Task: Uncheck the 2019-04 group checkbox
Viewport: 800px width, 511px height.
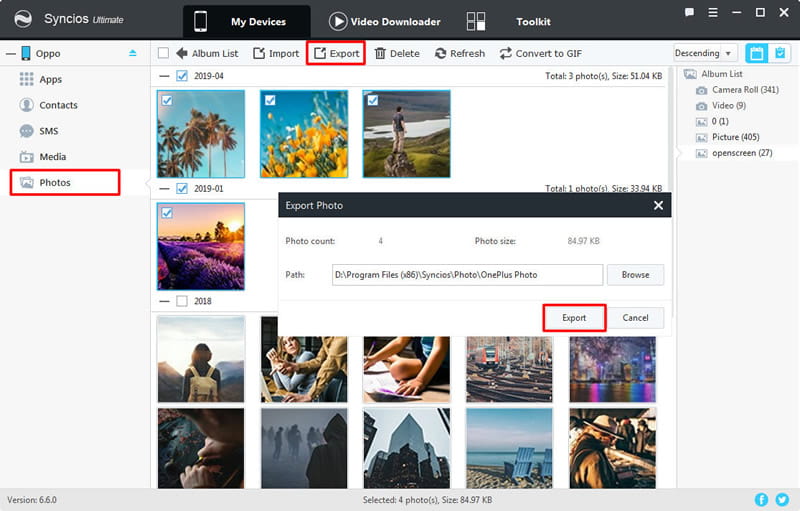Action: pyautogui.click(x=182, y=76)
